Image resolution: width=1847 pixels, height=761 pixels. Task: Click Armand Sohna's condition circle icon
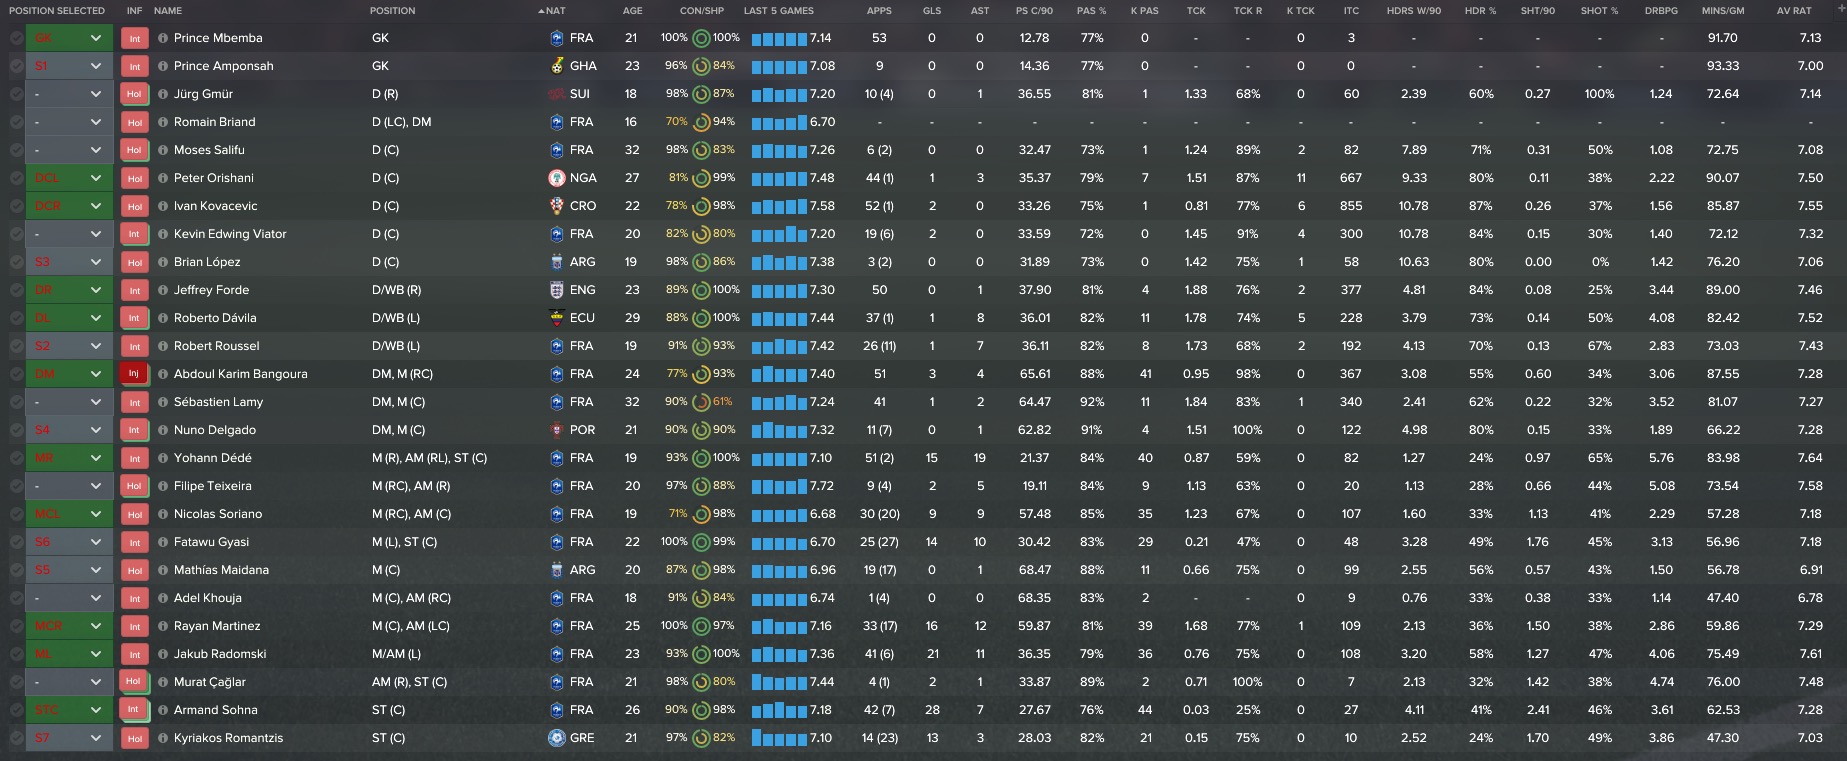[701, 710]
